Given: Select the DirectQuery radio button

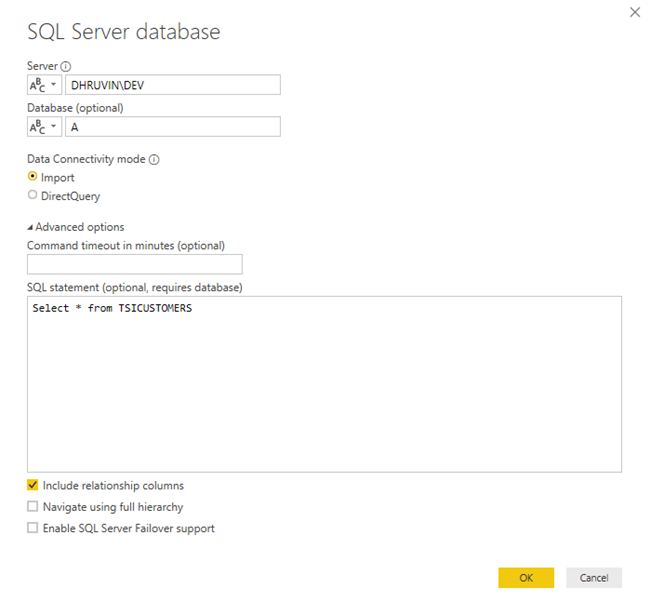Looking at the screenshot, I should point(33,196).
